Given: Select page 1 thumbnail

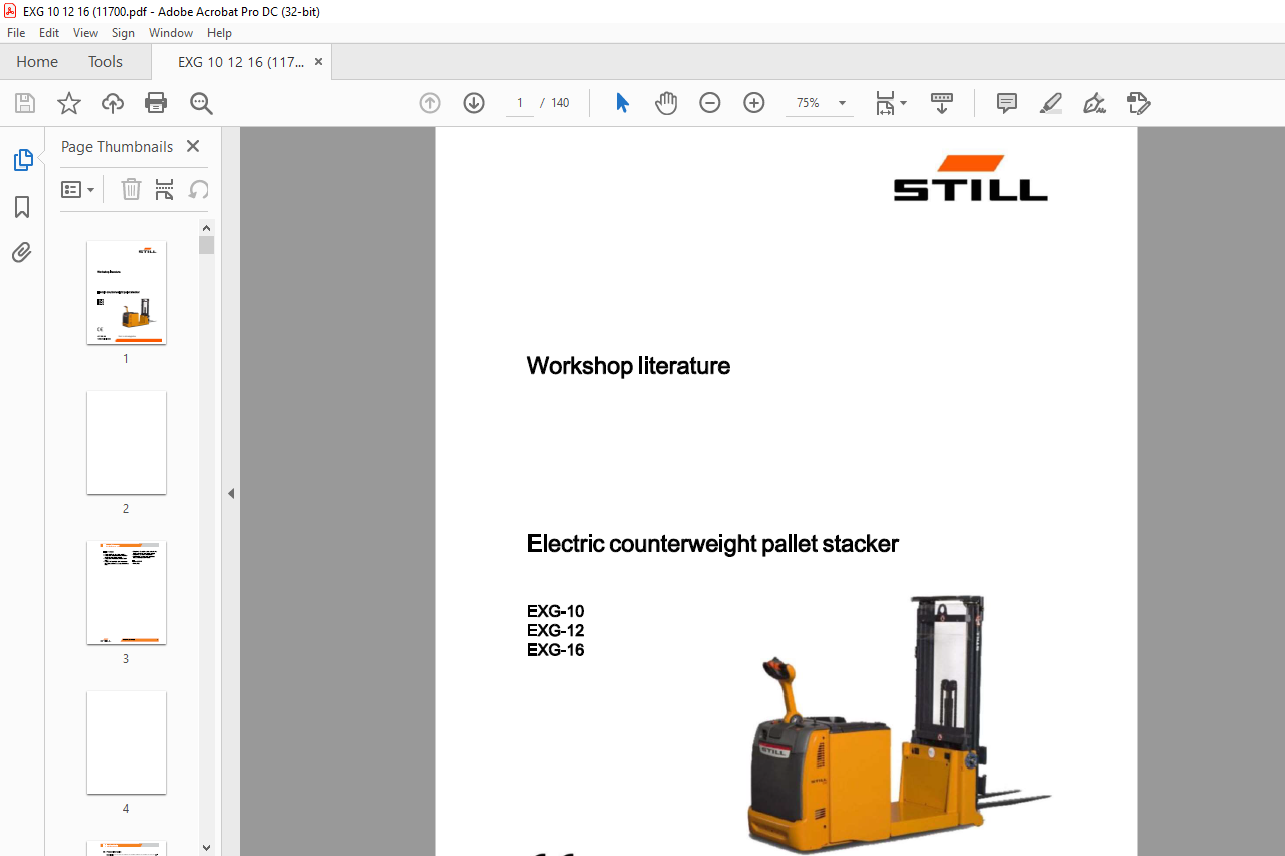Looking at the screenshot, I should click(126, 293).
